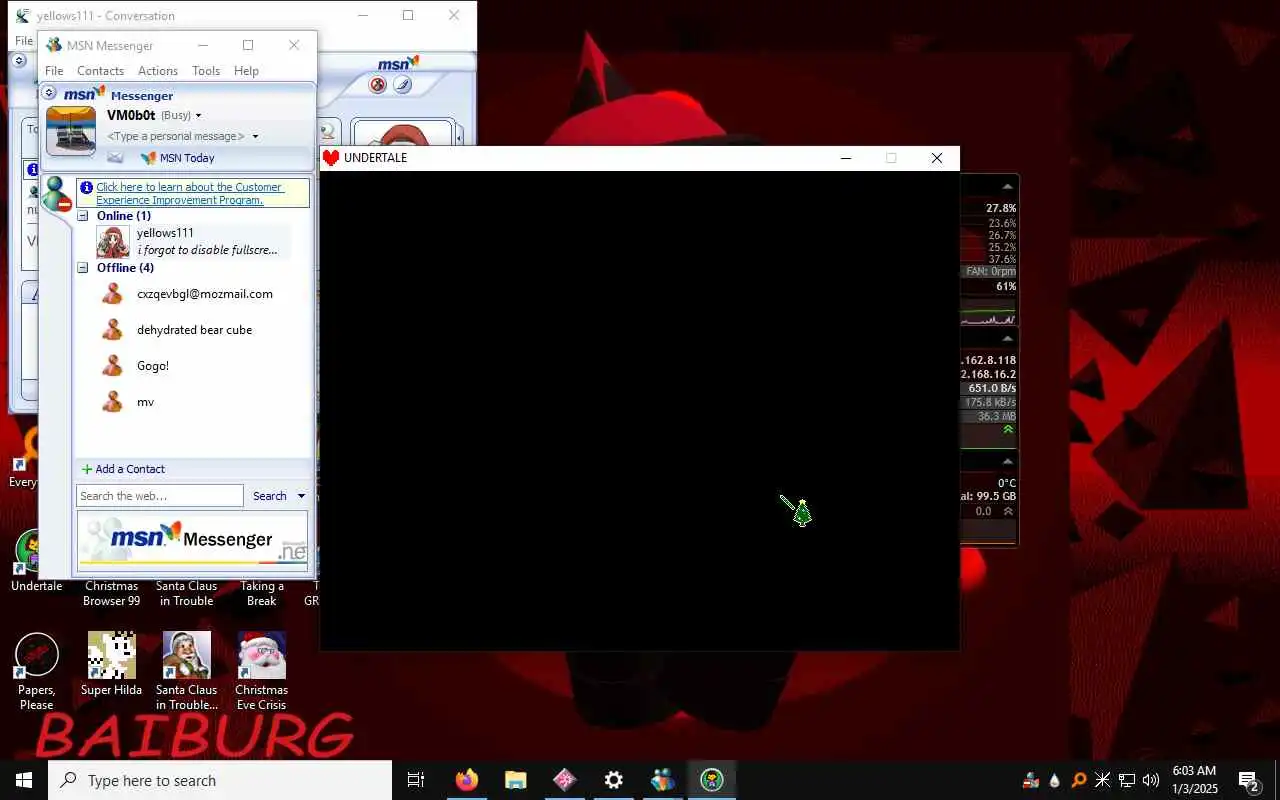Open the Papers, Please desktop shortcut
Image resolution: width=1280 pixels, height=800 pixels.
(x=36, y=671)
